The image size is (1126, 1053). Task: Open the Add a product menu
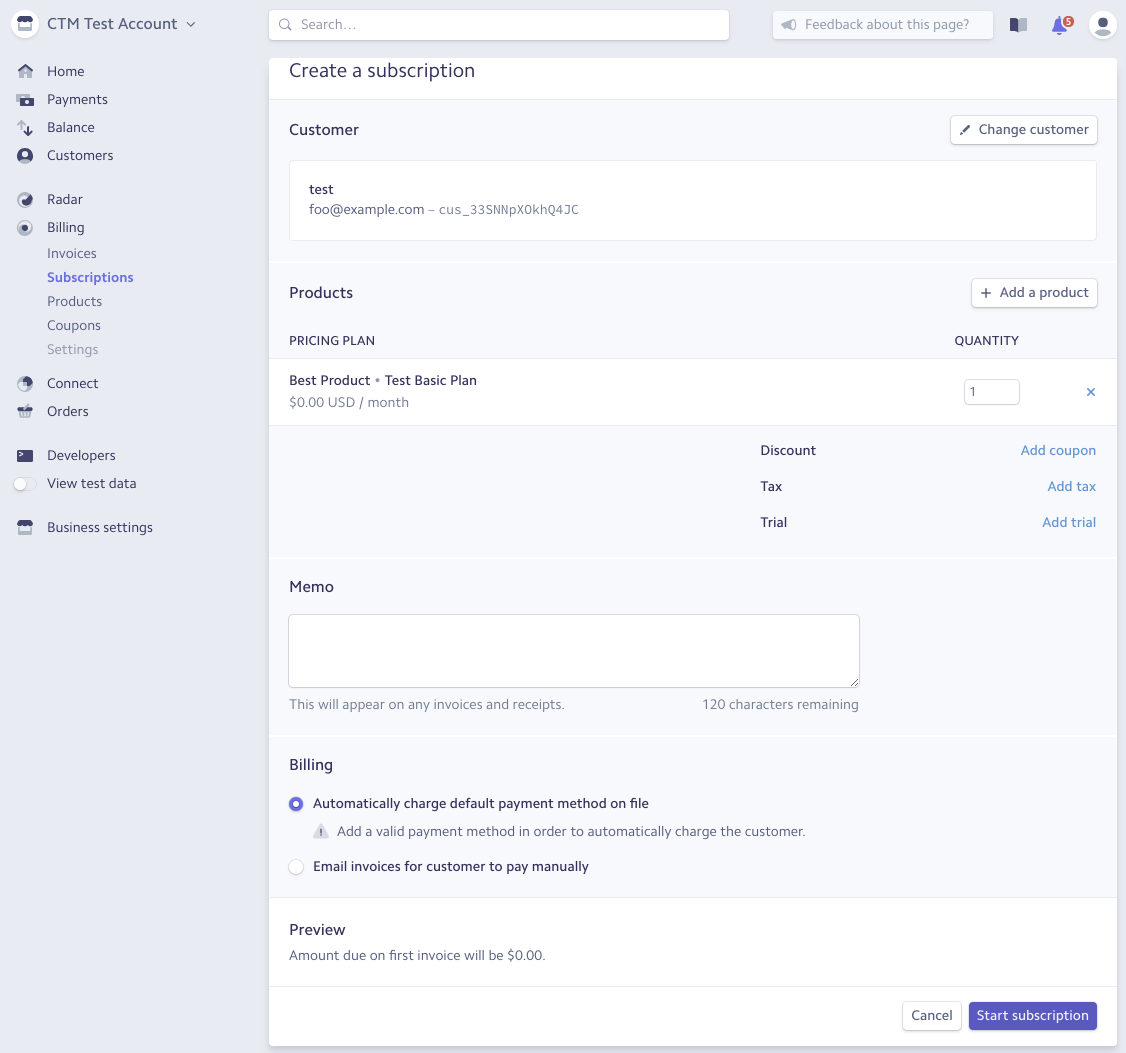1034,293
